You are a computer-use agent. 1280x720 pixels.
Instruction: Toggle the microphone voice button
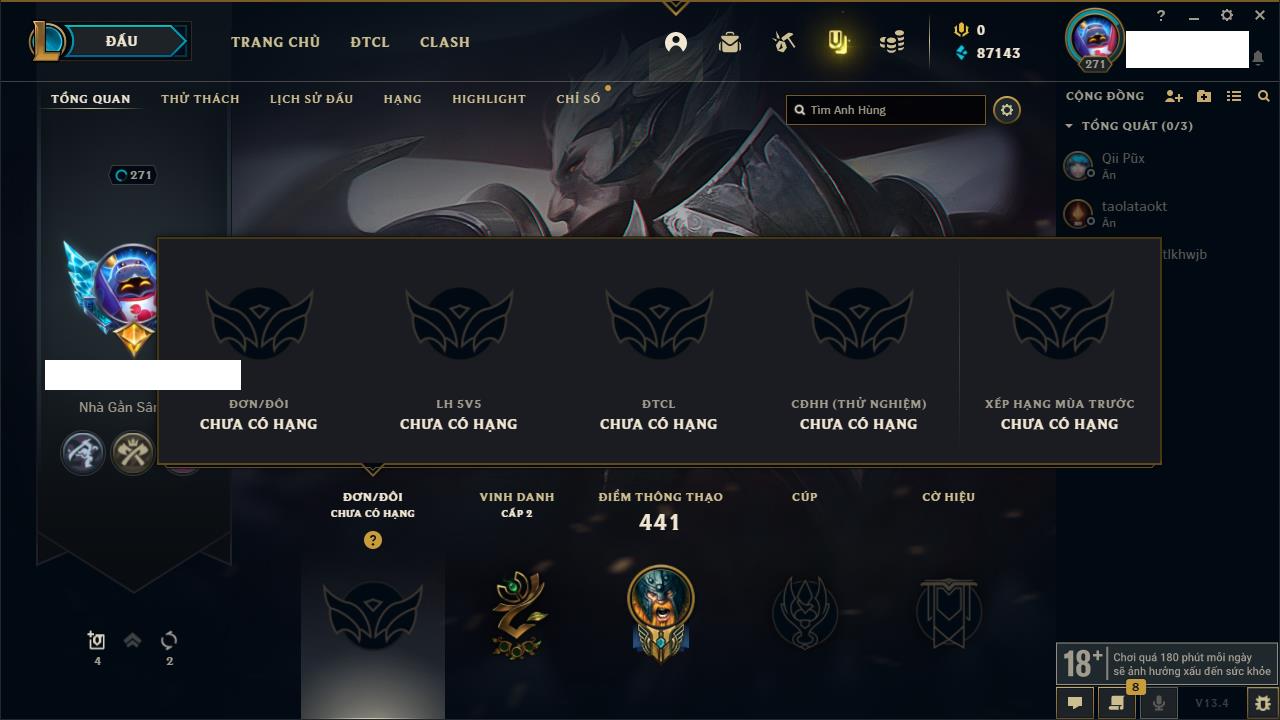coord(1159,703)
